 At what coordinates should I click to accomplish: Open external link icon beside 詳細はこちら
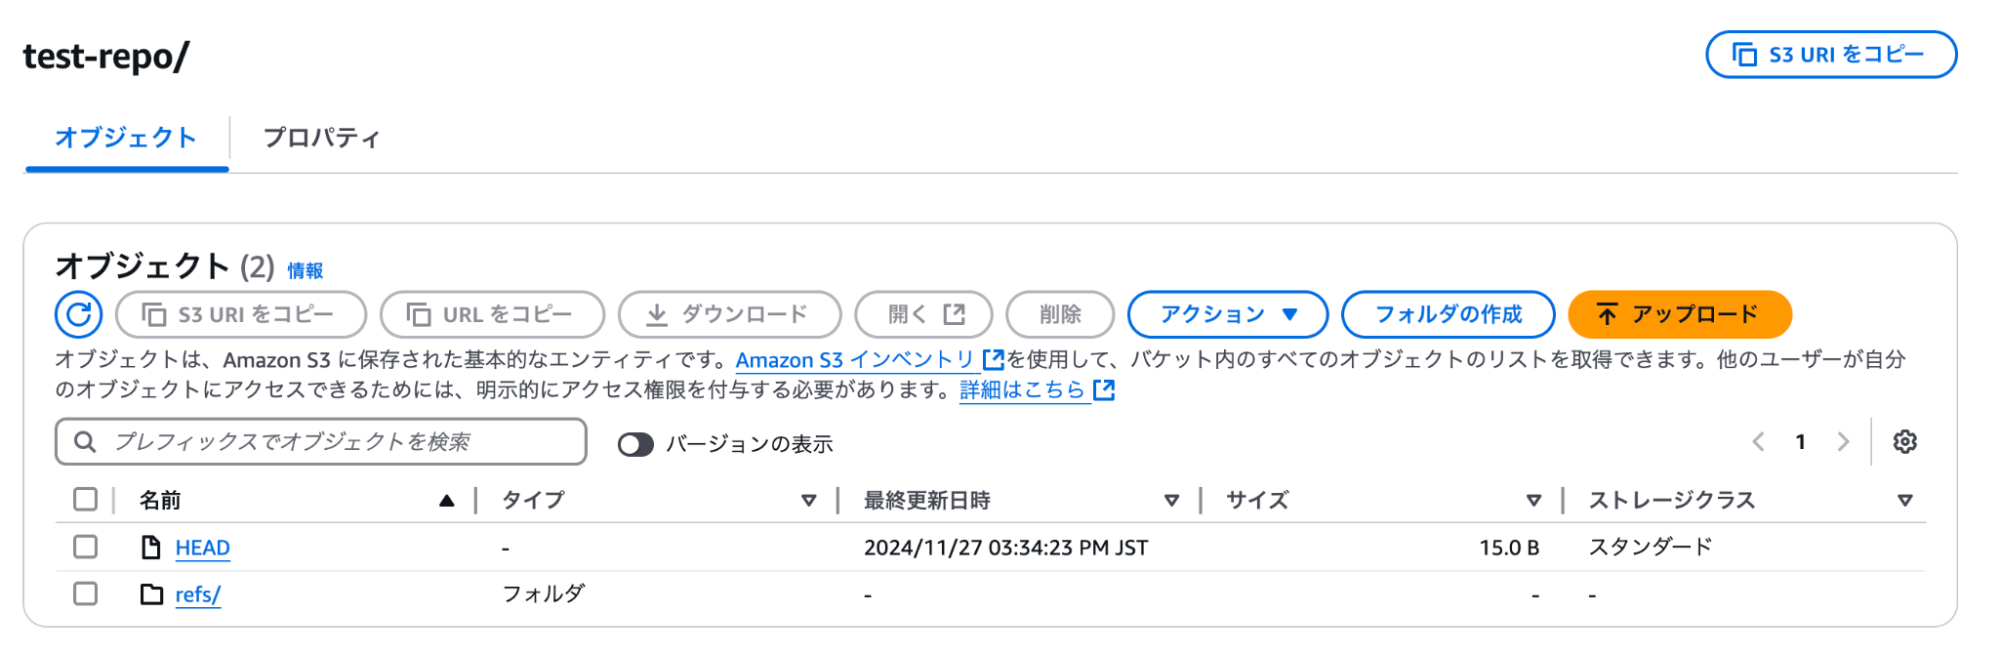click(x=1104, y=390)
